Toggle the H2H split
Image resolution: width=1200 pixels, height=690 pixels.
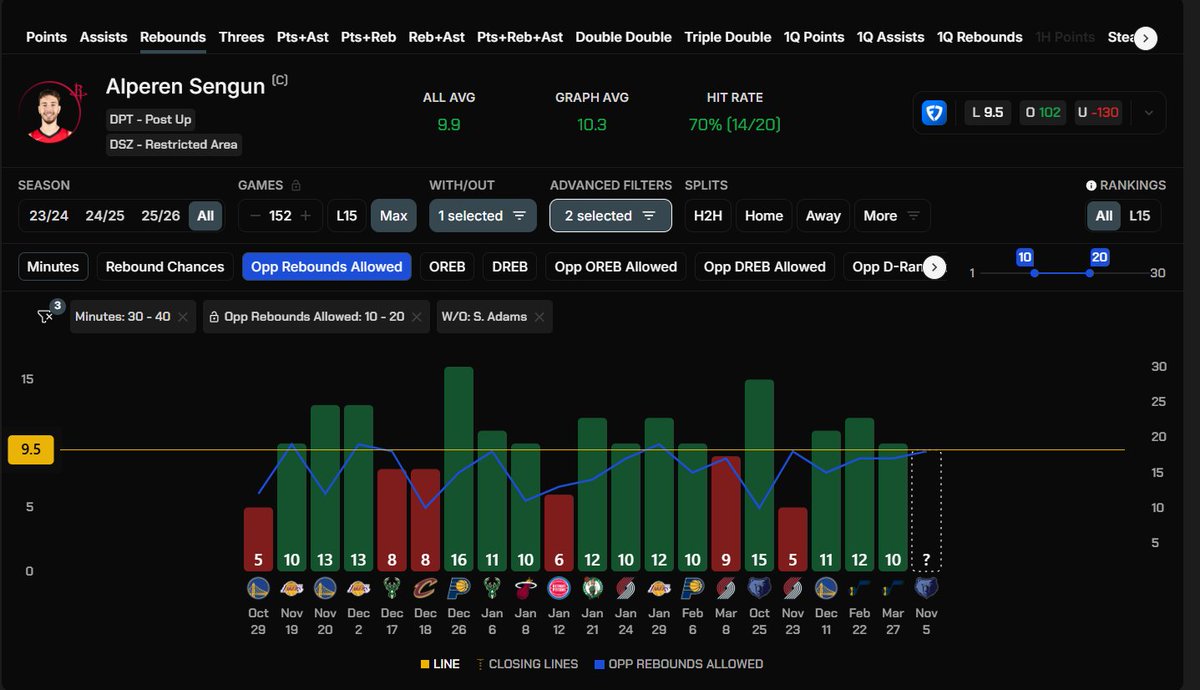707,216
